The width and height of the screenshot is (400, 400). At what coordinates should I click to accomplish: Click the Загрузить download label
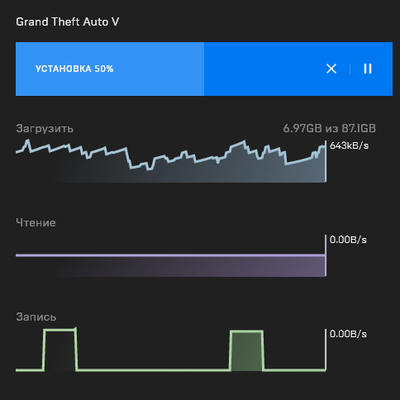[45, 129]
